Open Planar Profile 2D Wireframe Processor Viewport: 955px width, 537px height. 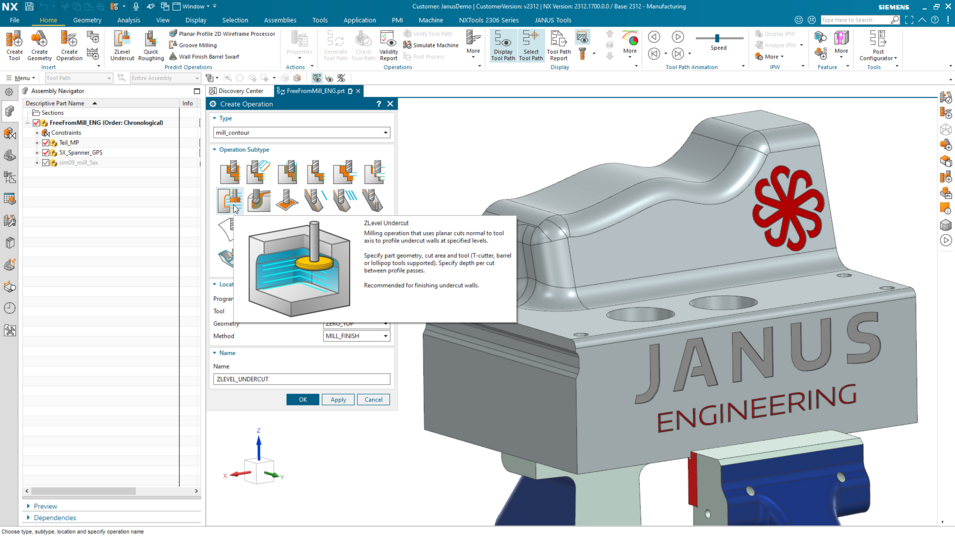222,33
